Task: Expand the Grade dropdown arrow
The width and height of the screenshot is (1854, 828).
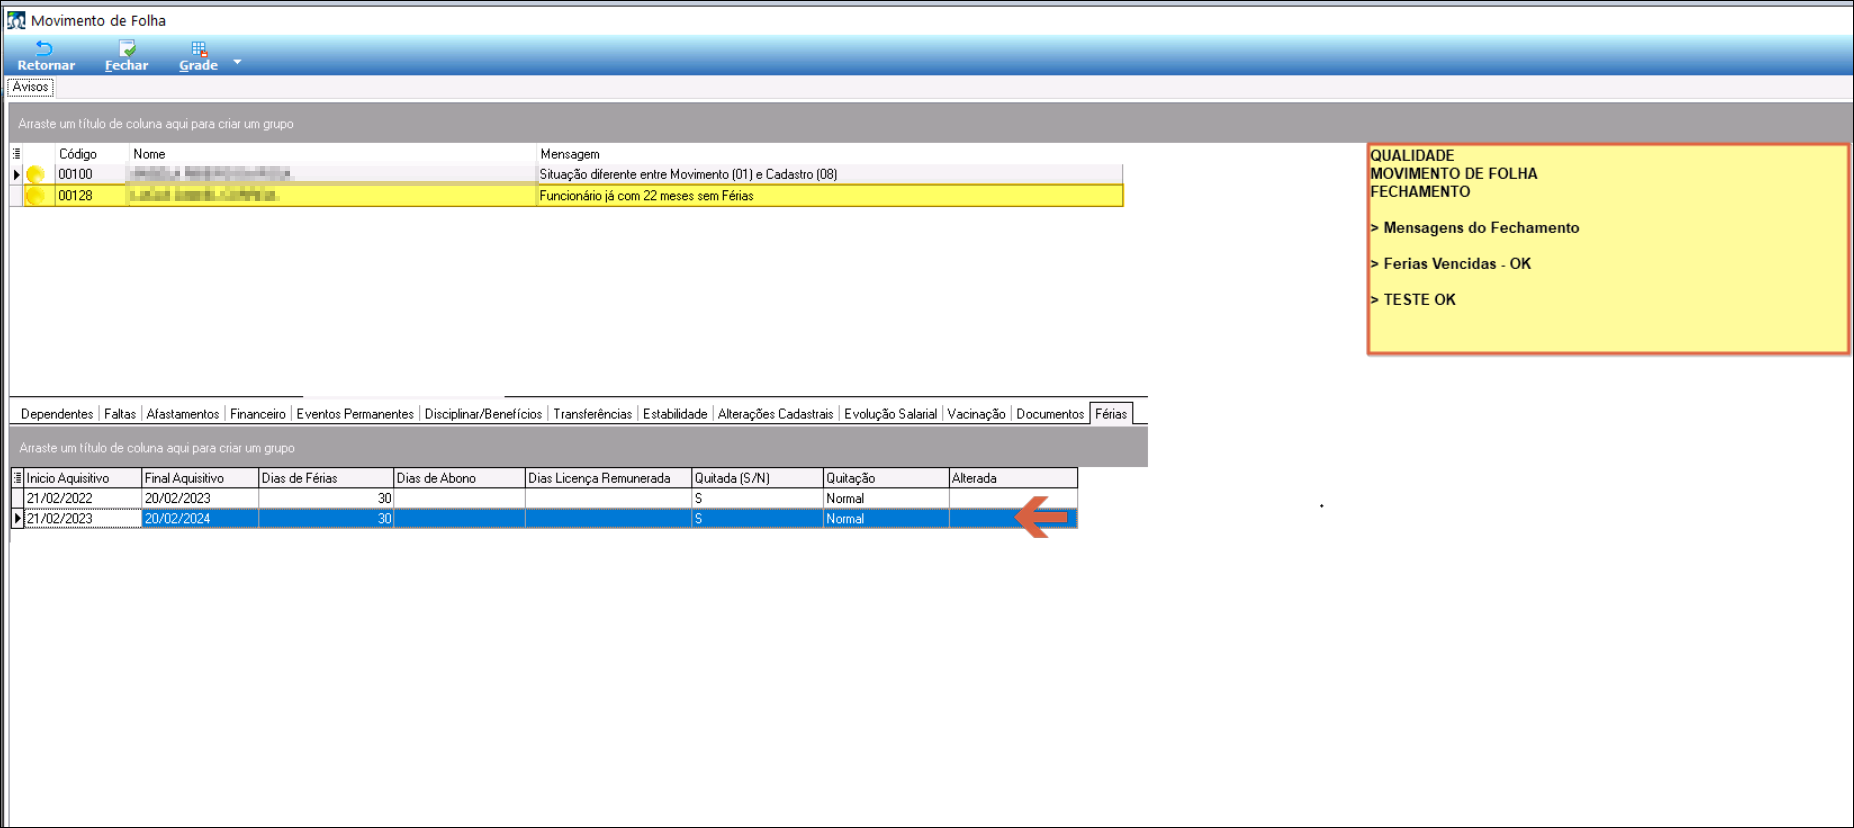Action: point(238,62)
